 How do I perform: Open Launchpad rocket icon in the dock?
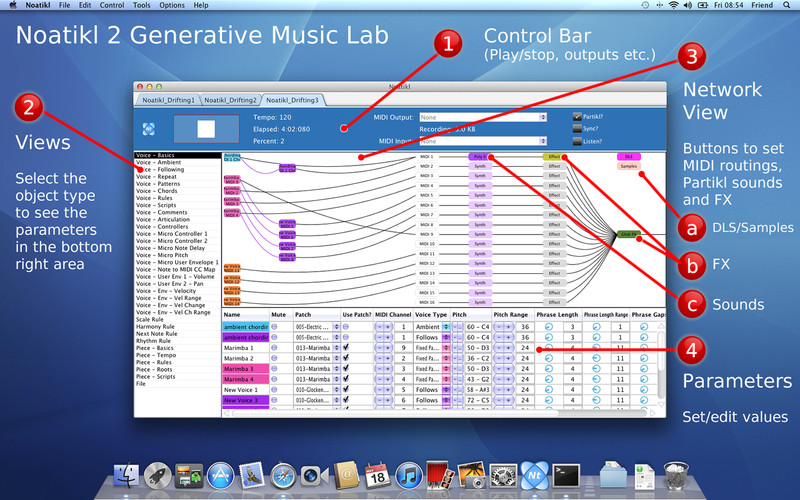[x=157, y=476]
